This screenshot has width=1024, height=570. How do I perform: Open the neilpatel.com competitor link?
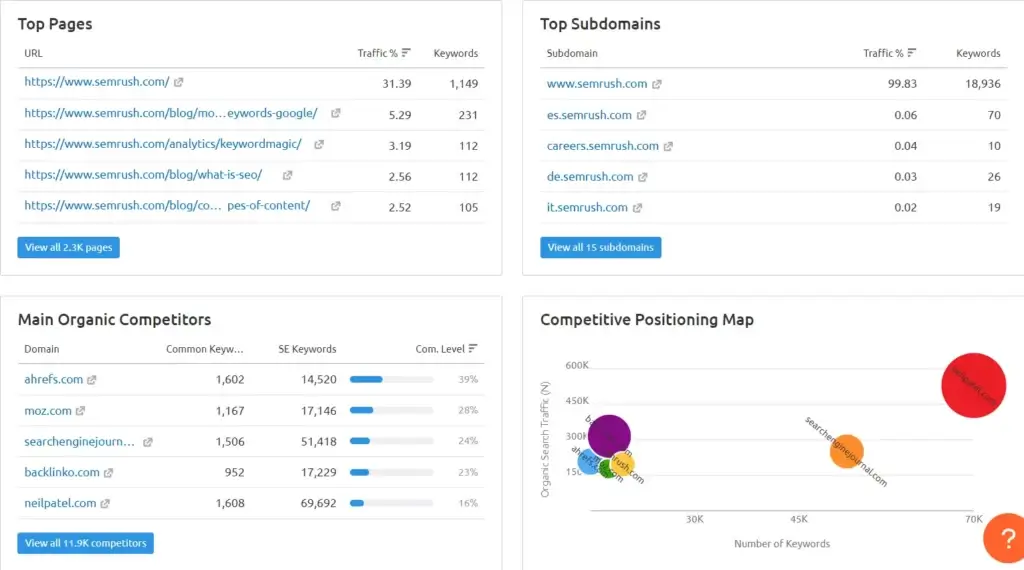(60, 503)
